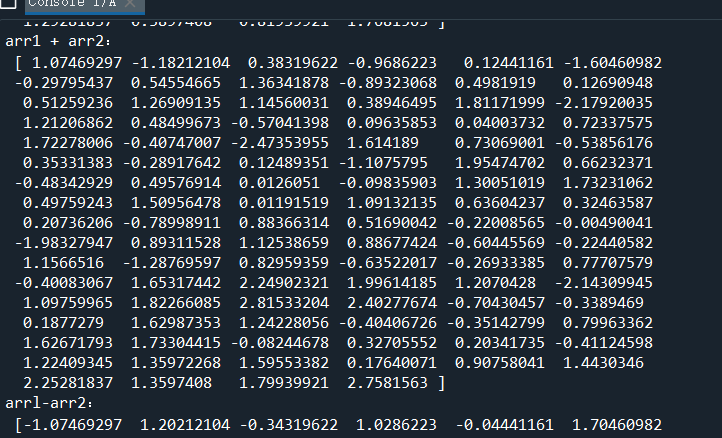Click the value -0.48342929
Viewport: 722px width, 438px height.
64,183
